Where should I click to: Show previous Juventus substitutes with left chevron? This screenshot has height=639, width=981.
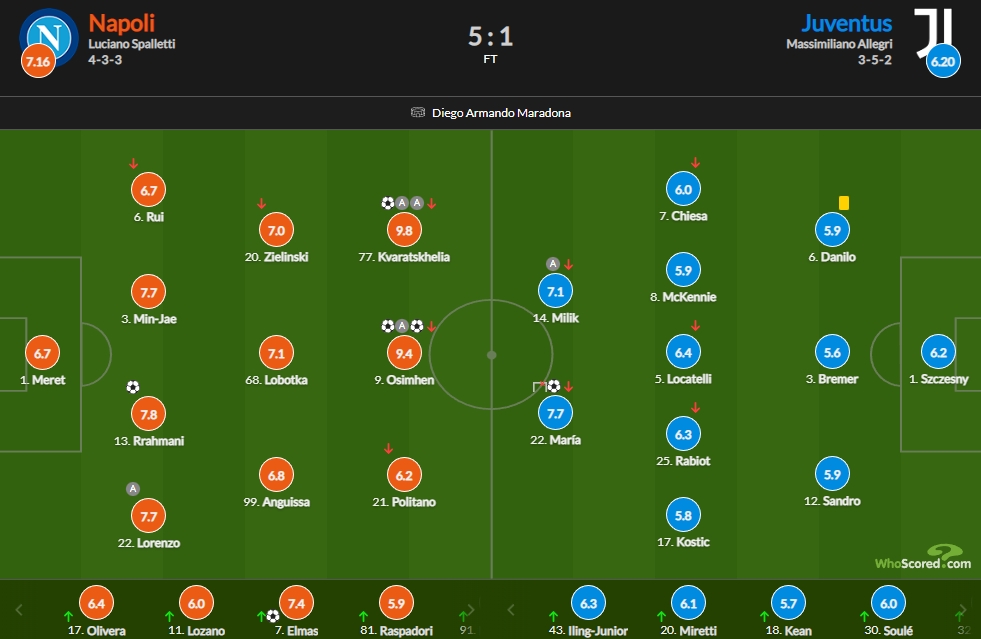coord(511,610)
